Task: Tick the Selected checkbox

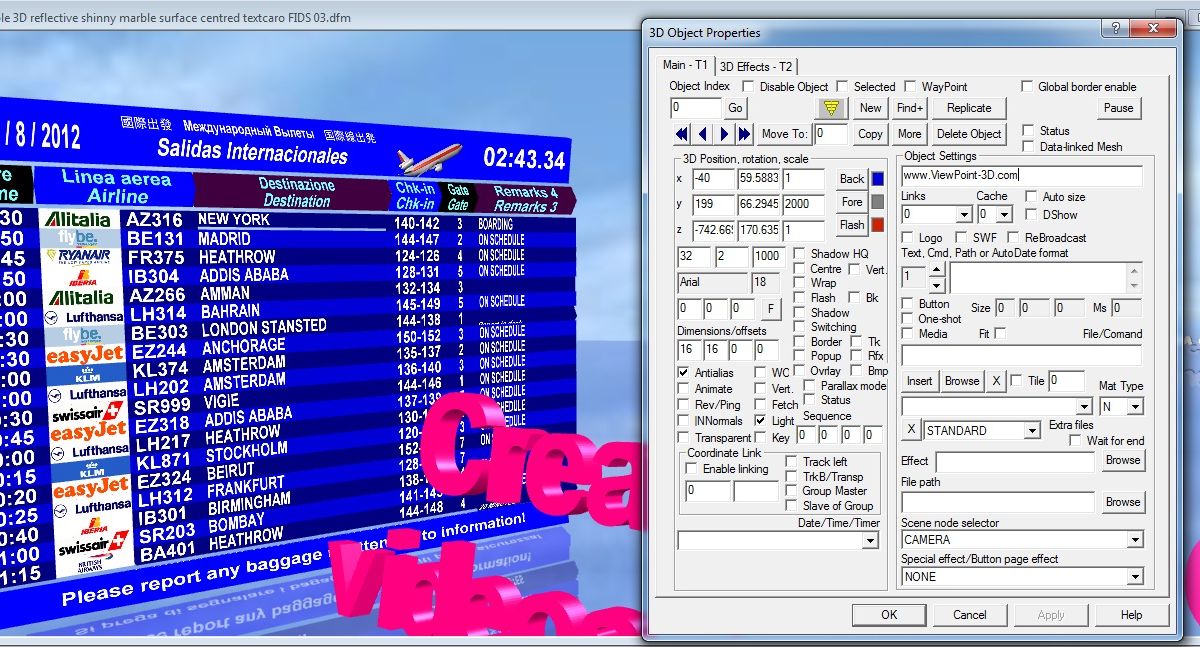Action: [843, 87]
